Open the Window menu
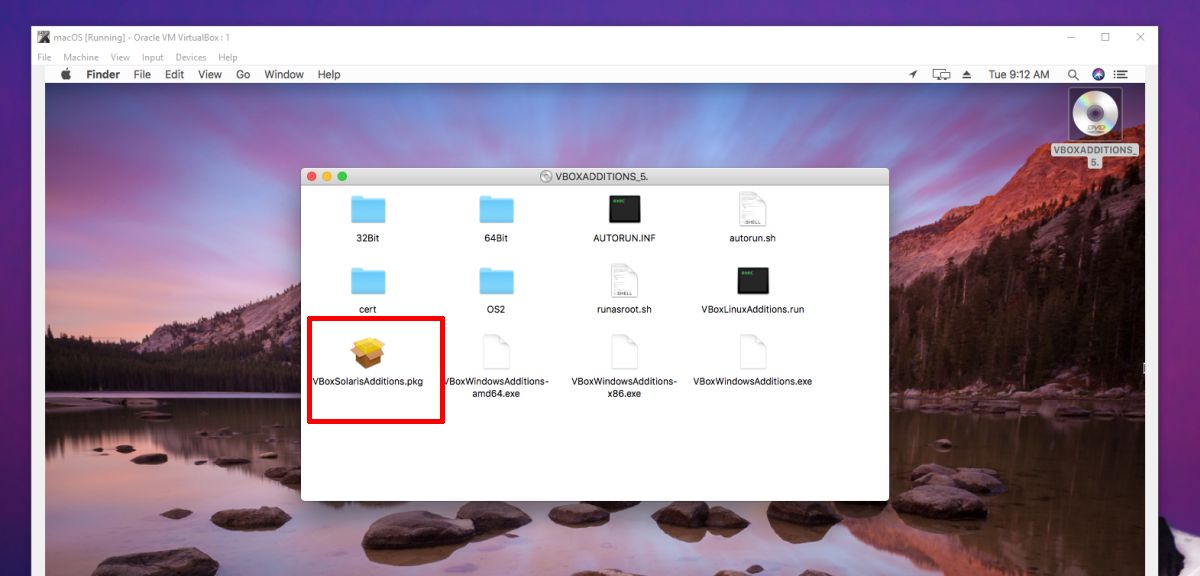This screenshot has width=1200, height=576. 284,74
